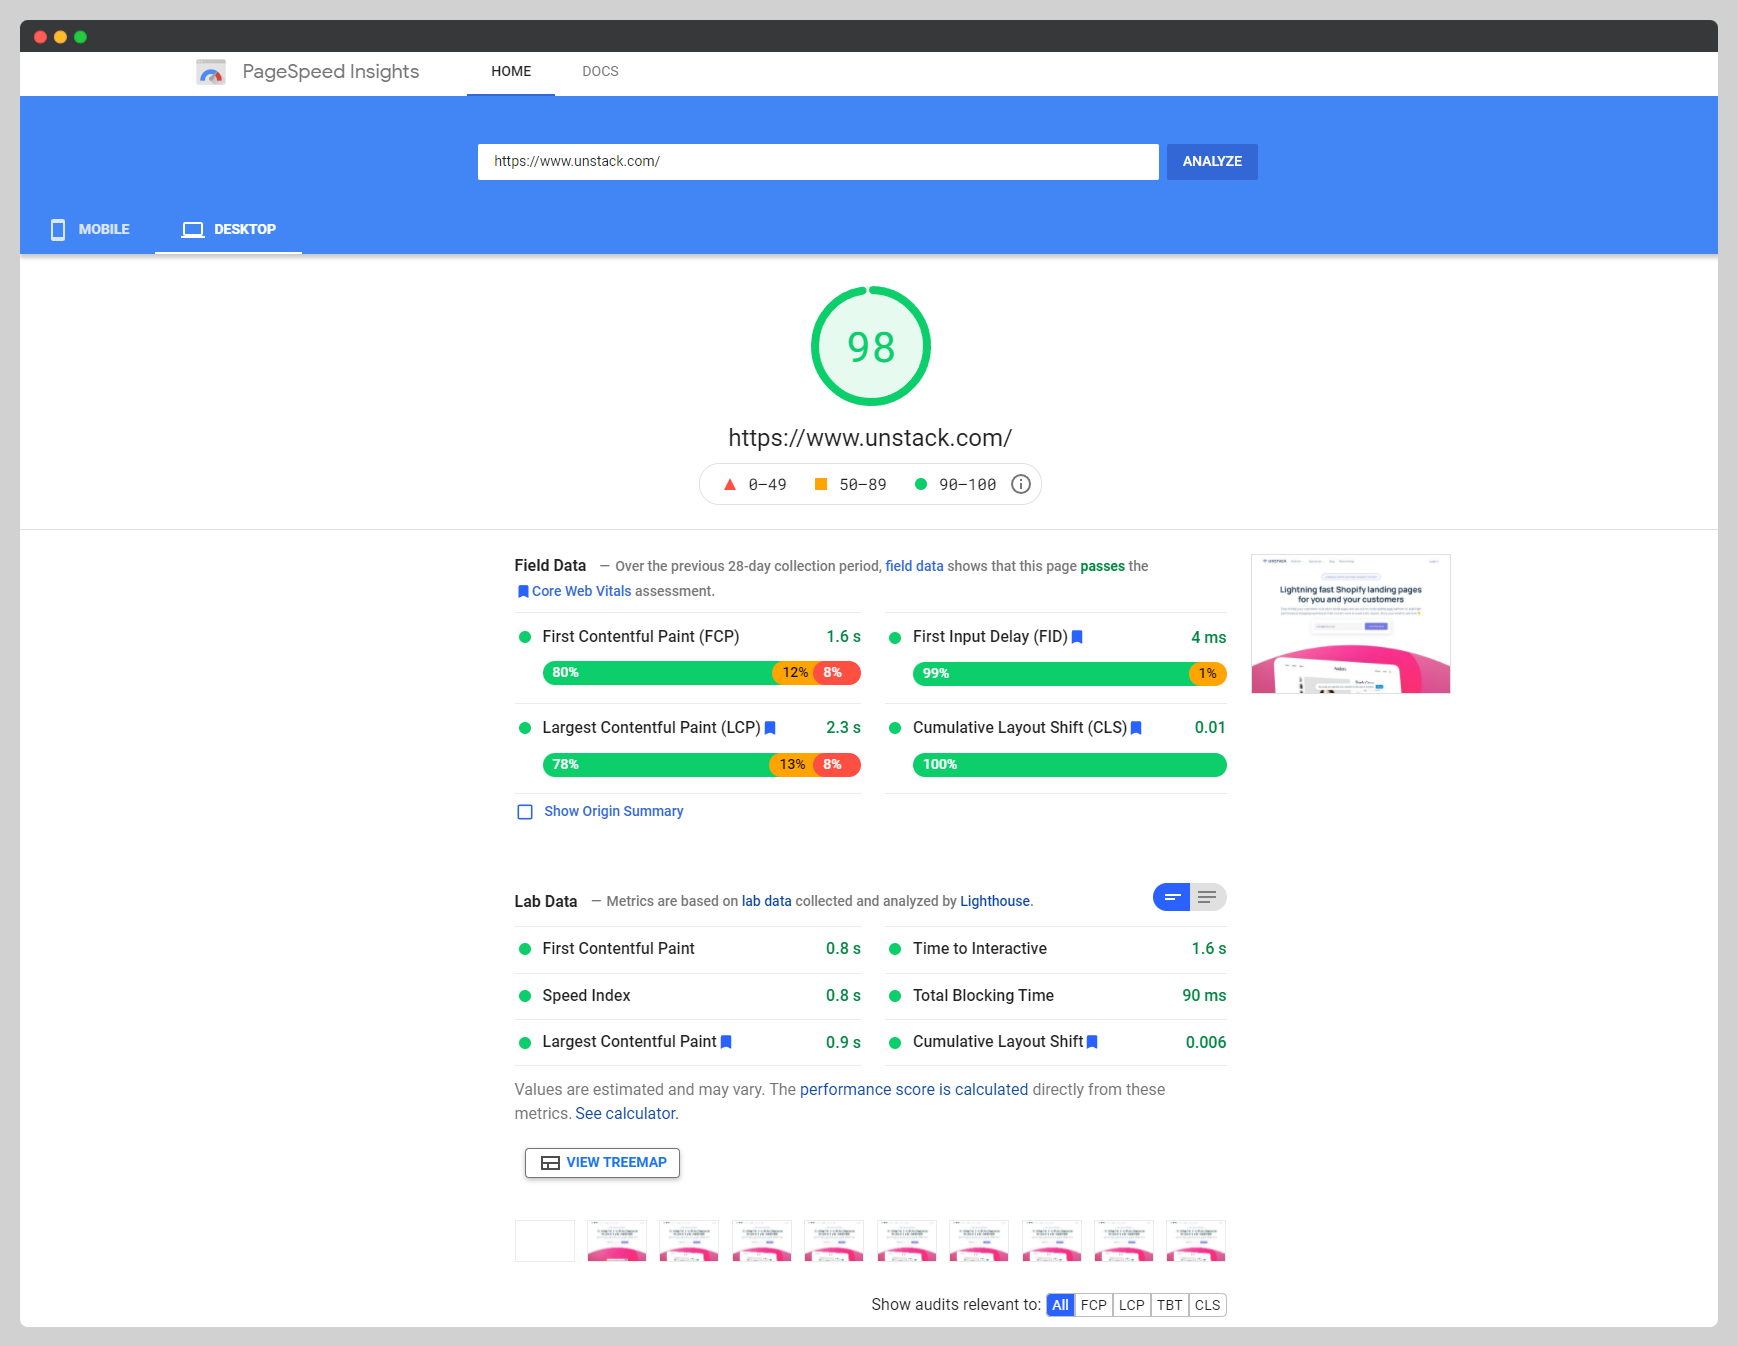
Task: Click the bookmark icon beside Largest Contentful Paint
Action: 770,728
